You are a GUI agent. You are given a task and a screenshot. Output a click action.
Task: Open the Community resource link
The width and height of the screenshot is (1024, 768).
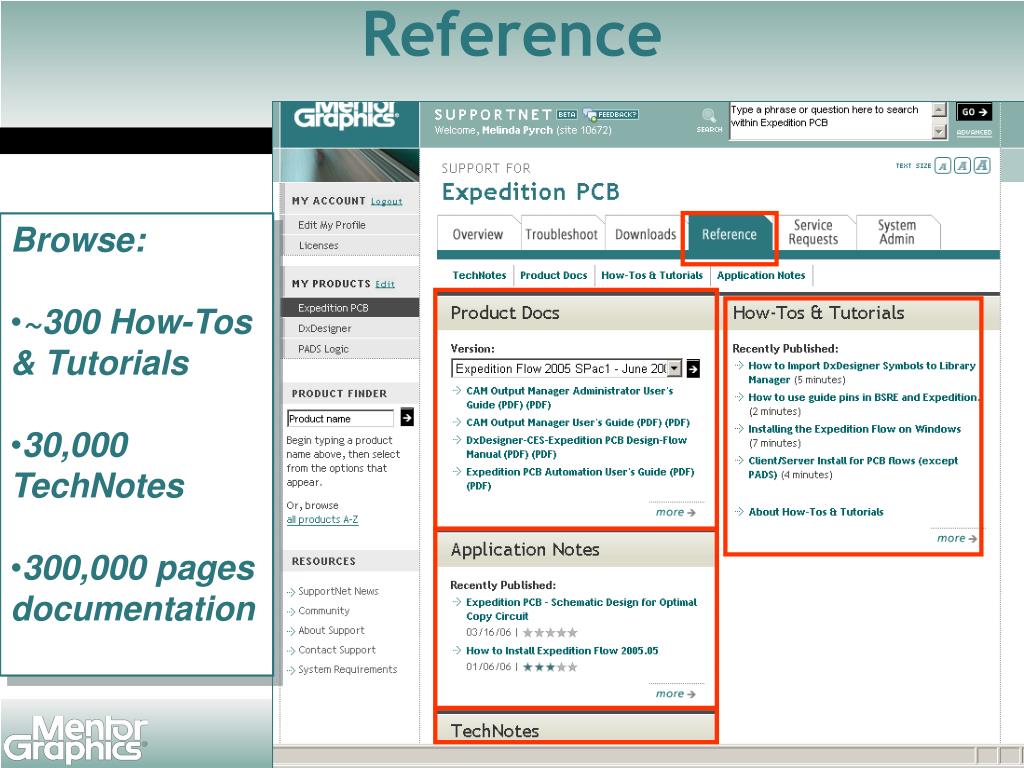(324, 611)
